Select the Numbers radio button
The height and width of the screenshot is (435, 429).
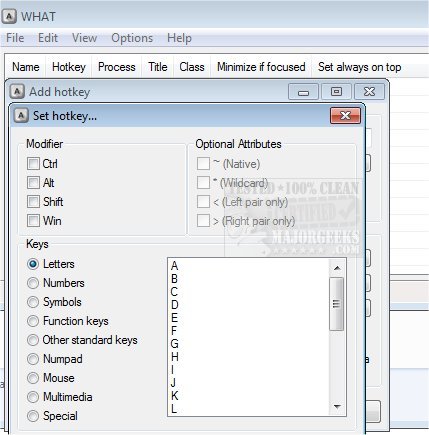coord(33,283)
